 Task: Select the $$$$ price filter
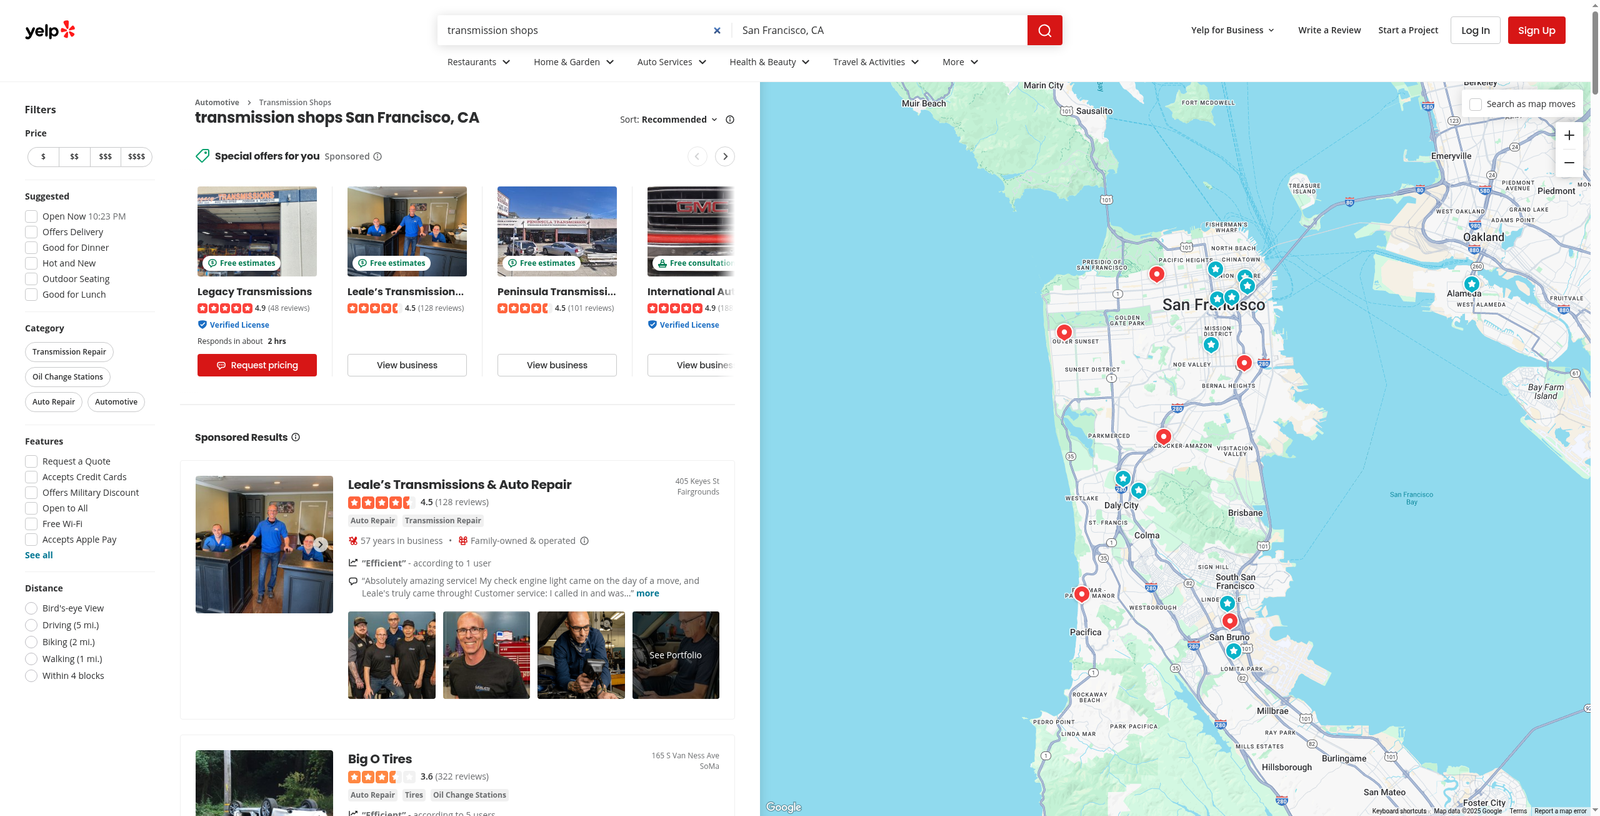[137, 157]
